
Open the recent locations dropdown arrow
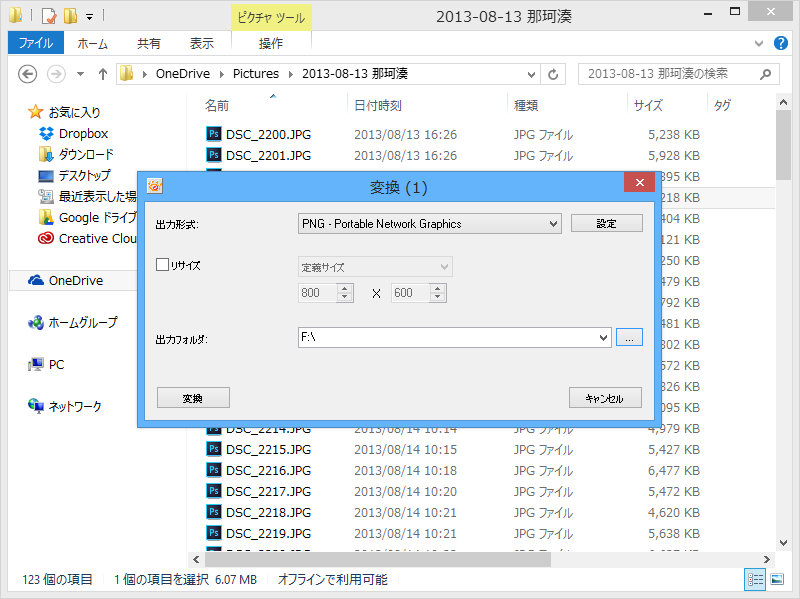(80, 74)
